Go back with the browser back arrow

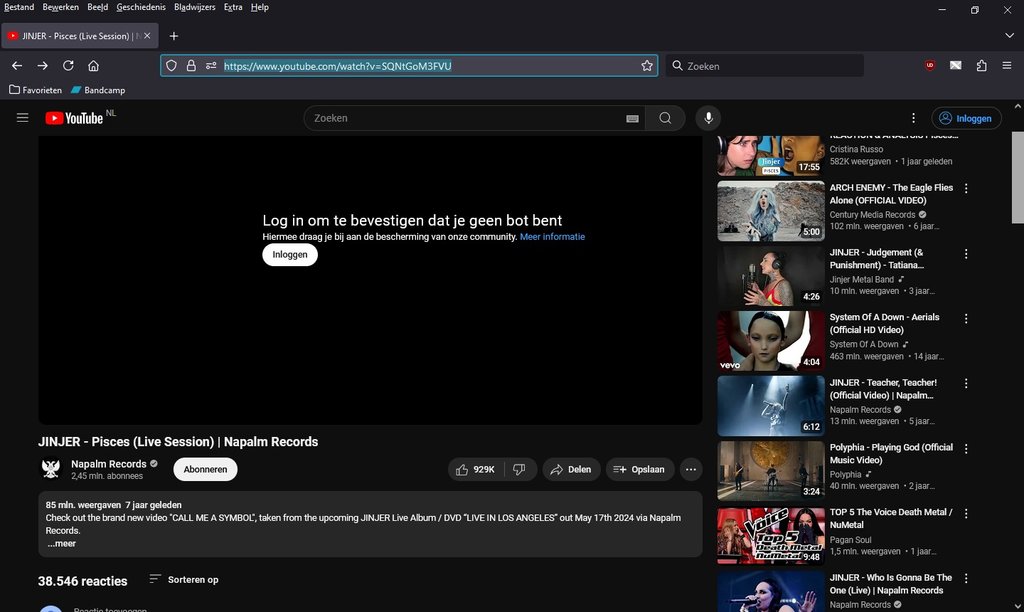point(17,66)
